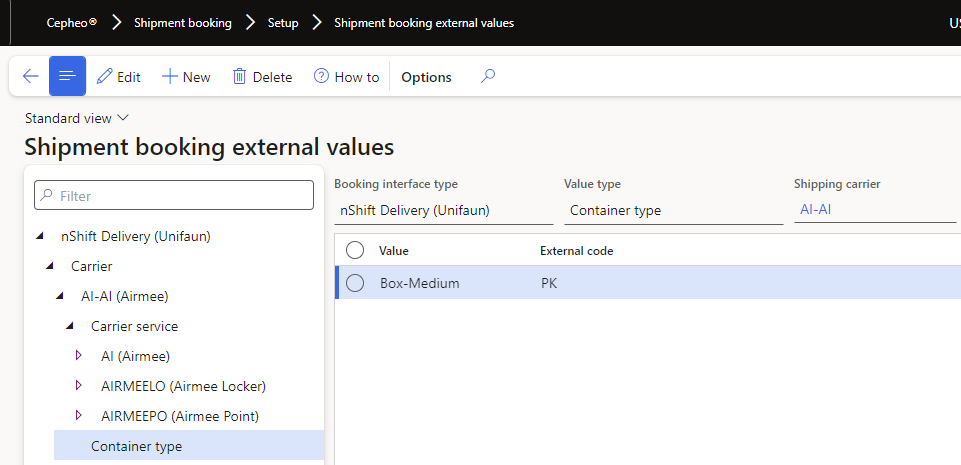Open the Options menu

[x=426, y=77]
